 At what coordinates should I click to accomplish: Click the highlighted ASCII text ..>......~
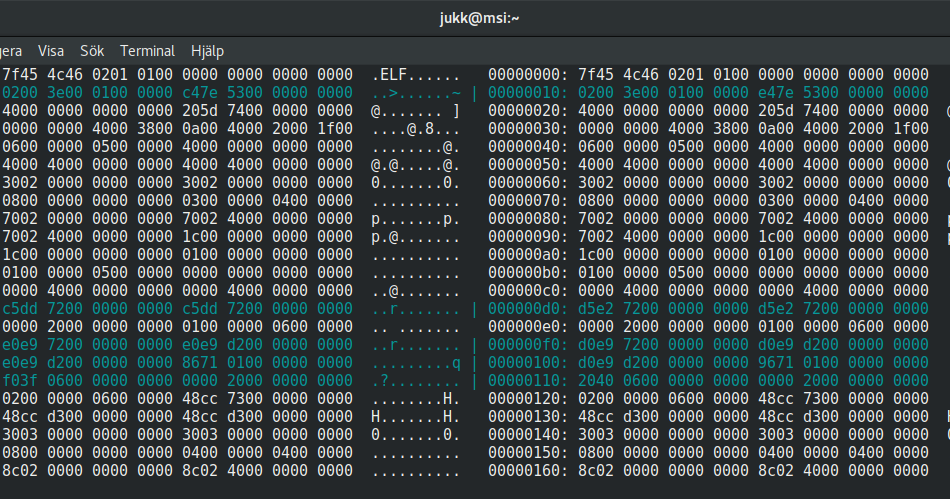[416, 93]
